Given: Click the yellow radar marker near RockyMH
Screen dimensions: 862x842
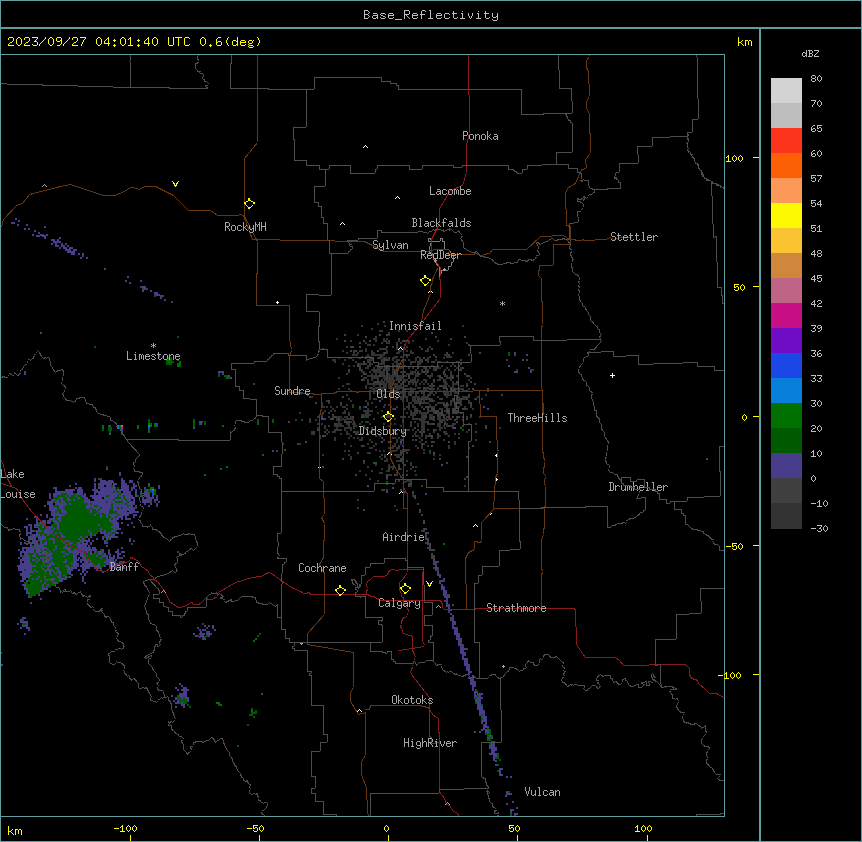Looking at the screenshot, I should point(250,204).
